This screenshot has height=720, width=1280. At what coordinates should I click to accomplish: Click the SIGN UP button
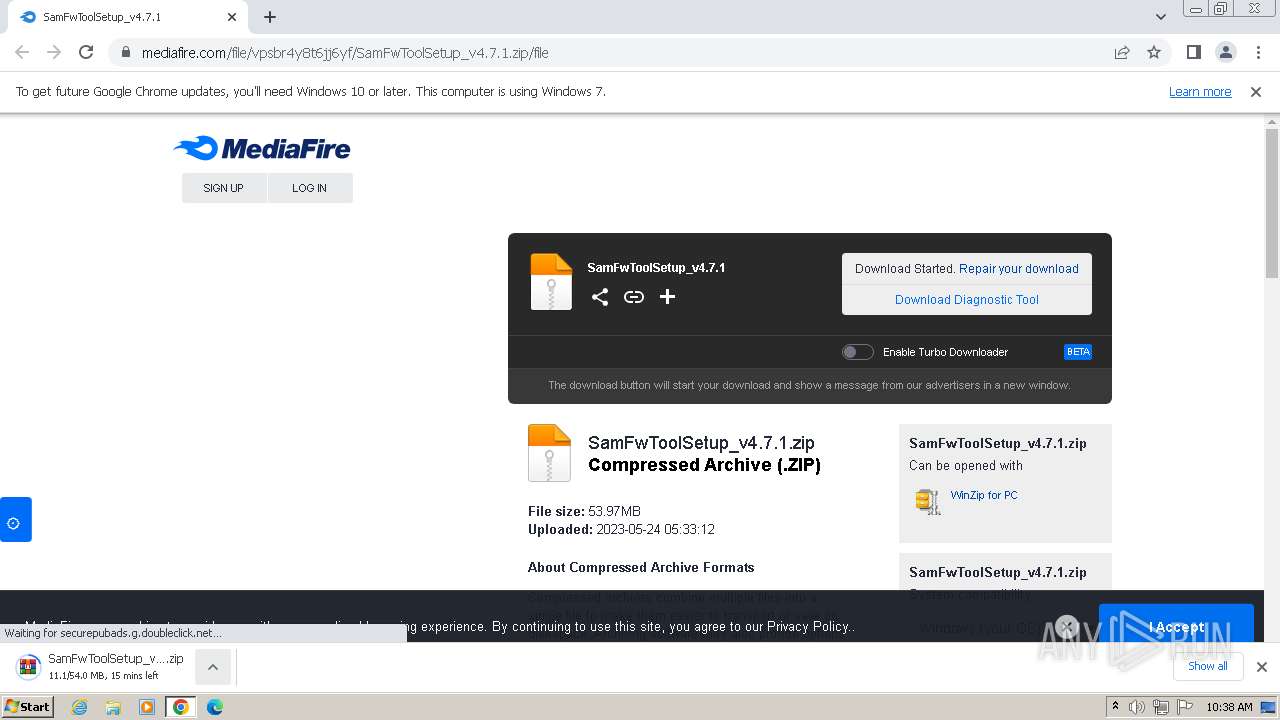(224, 188)
